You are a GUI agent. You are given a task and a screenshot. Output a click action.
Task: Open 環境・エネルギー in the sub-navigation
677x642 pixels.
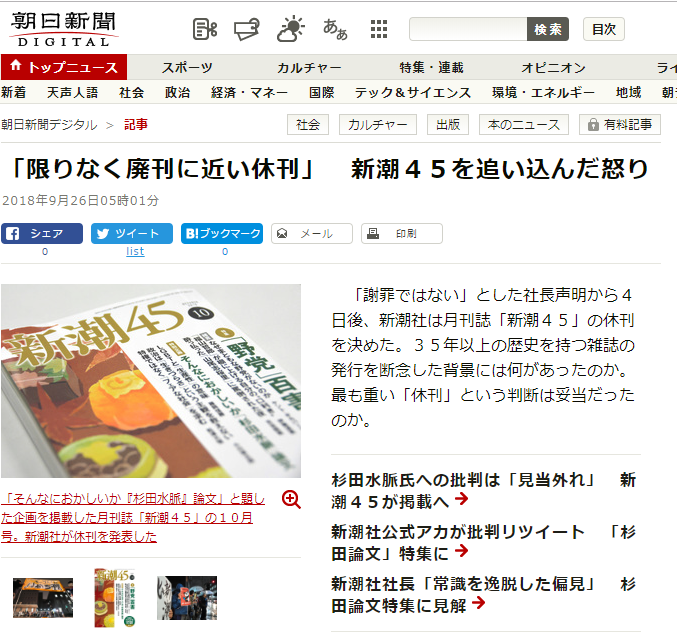pyautogui.click(x=544, y=92)
